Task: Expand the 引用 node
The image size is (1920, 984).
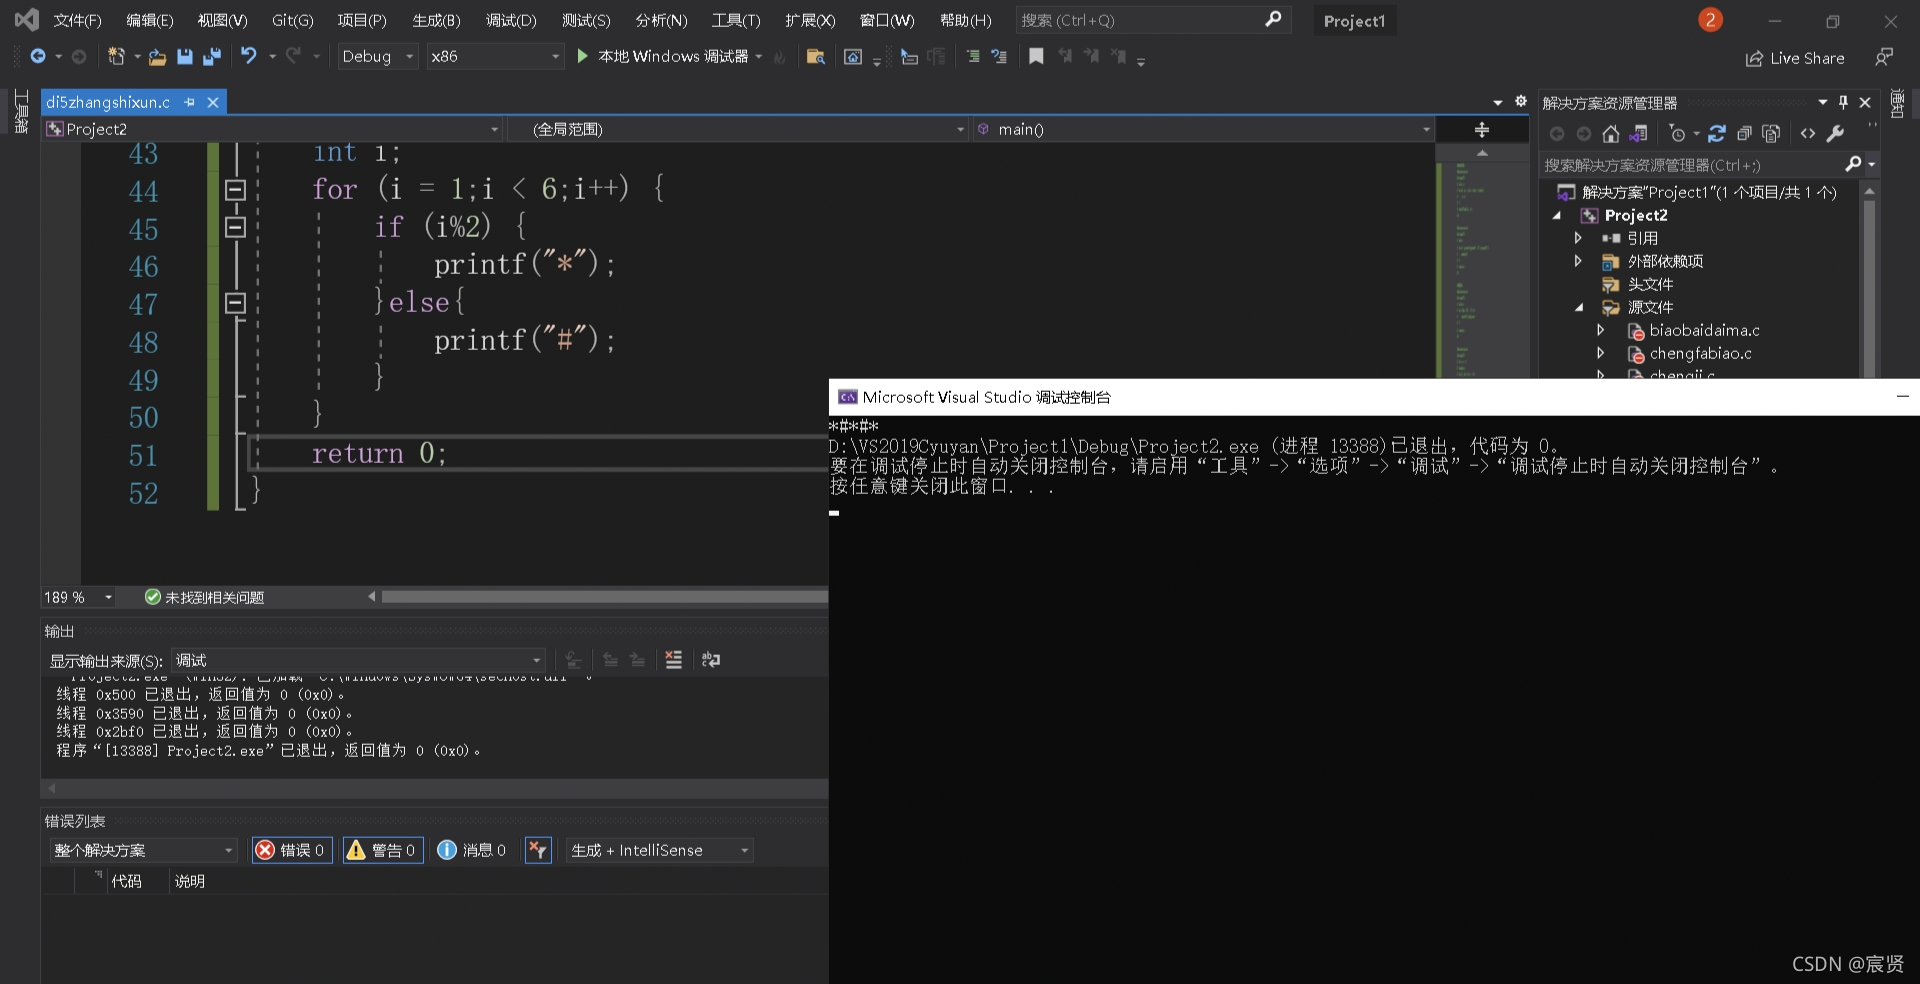Action: pyautogui.click(x=1578, y=238)
